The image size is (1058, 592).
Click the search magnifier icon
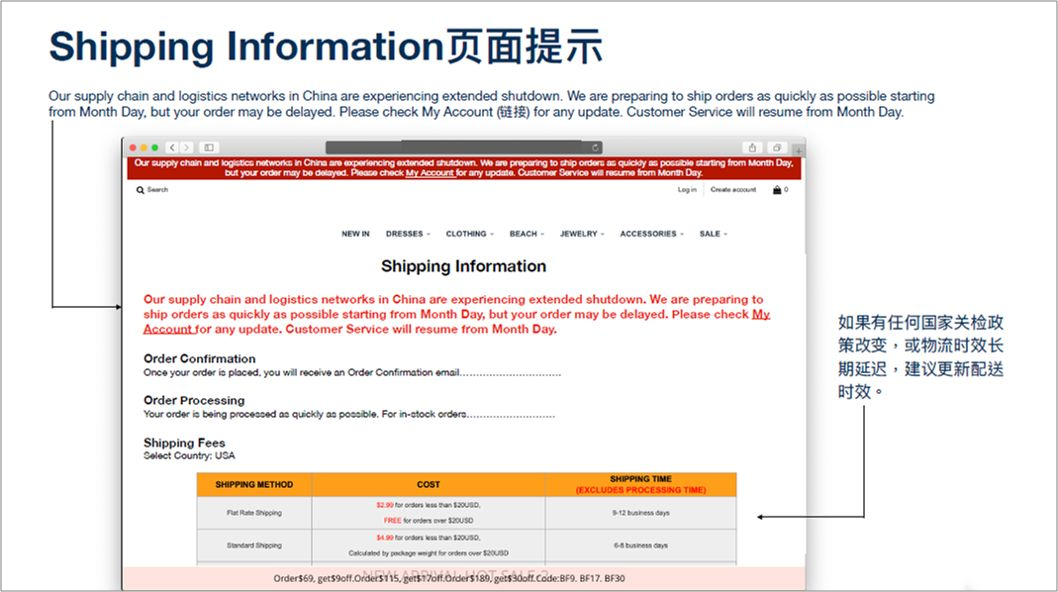point(140,189)
